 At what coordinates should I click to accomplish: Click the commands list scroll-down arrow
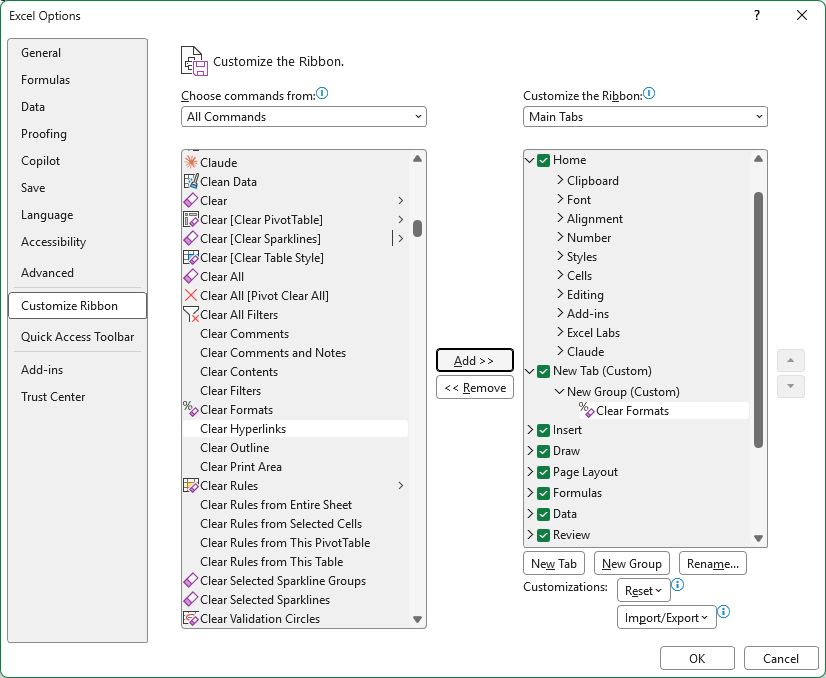tap(417, 619)
